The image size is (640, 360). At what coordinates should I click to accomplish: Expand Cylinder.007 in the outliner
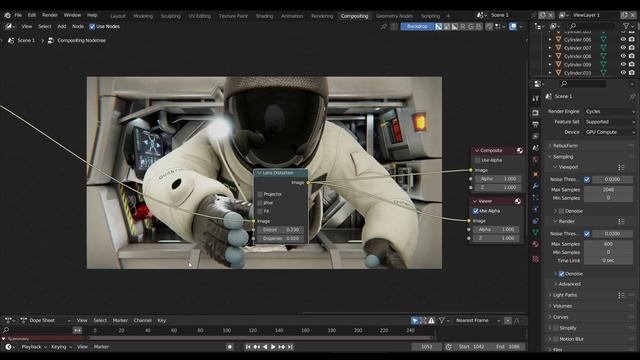point(550,48)
